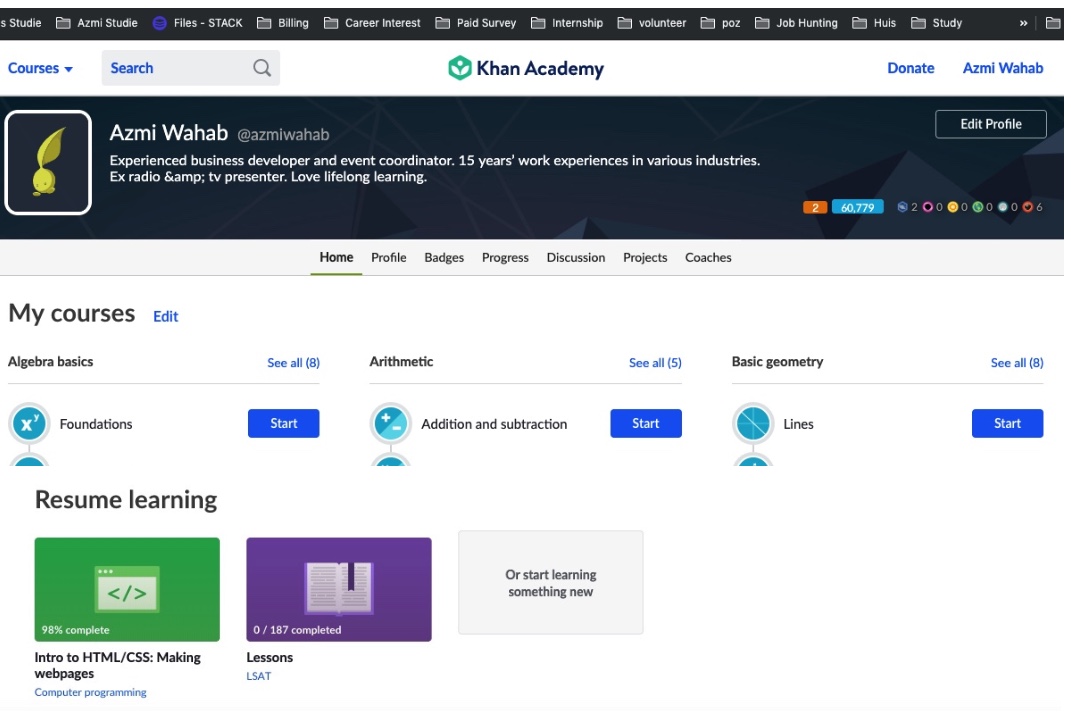1071x713 pixels.
Task: Click the energy points badge 60,779
Action: tap(857, 207)
